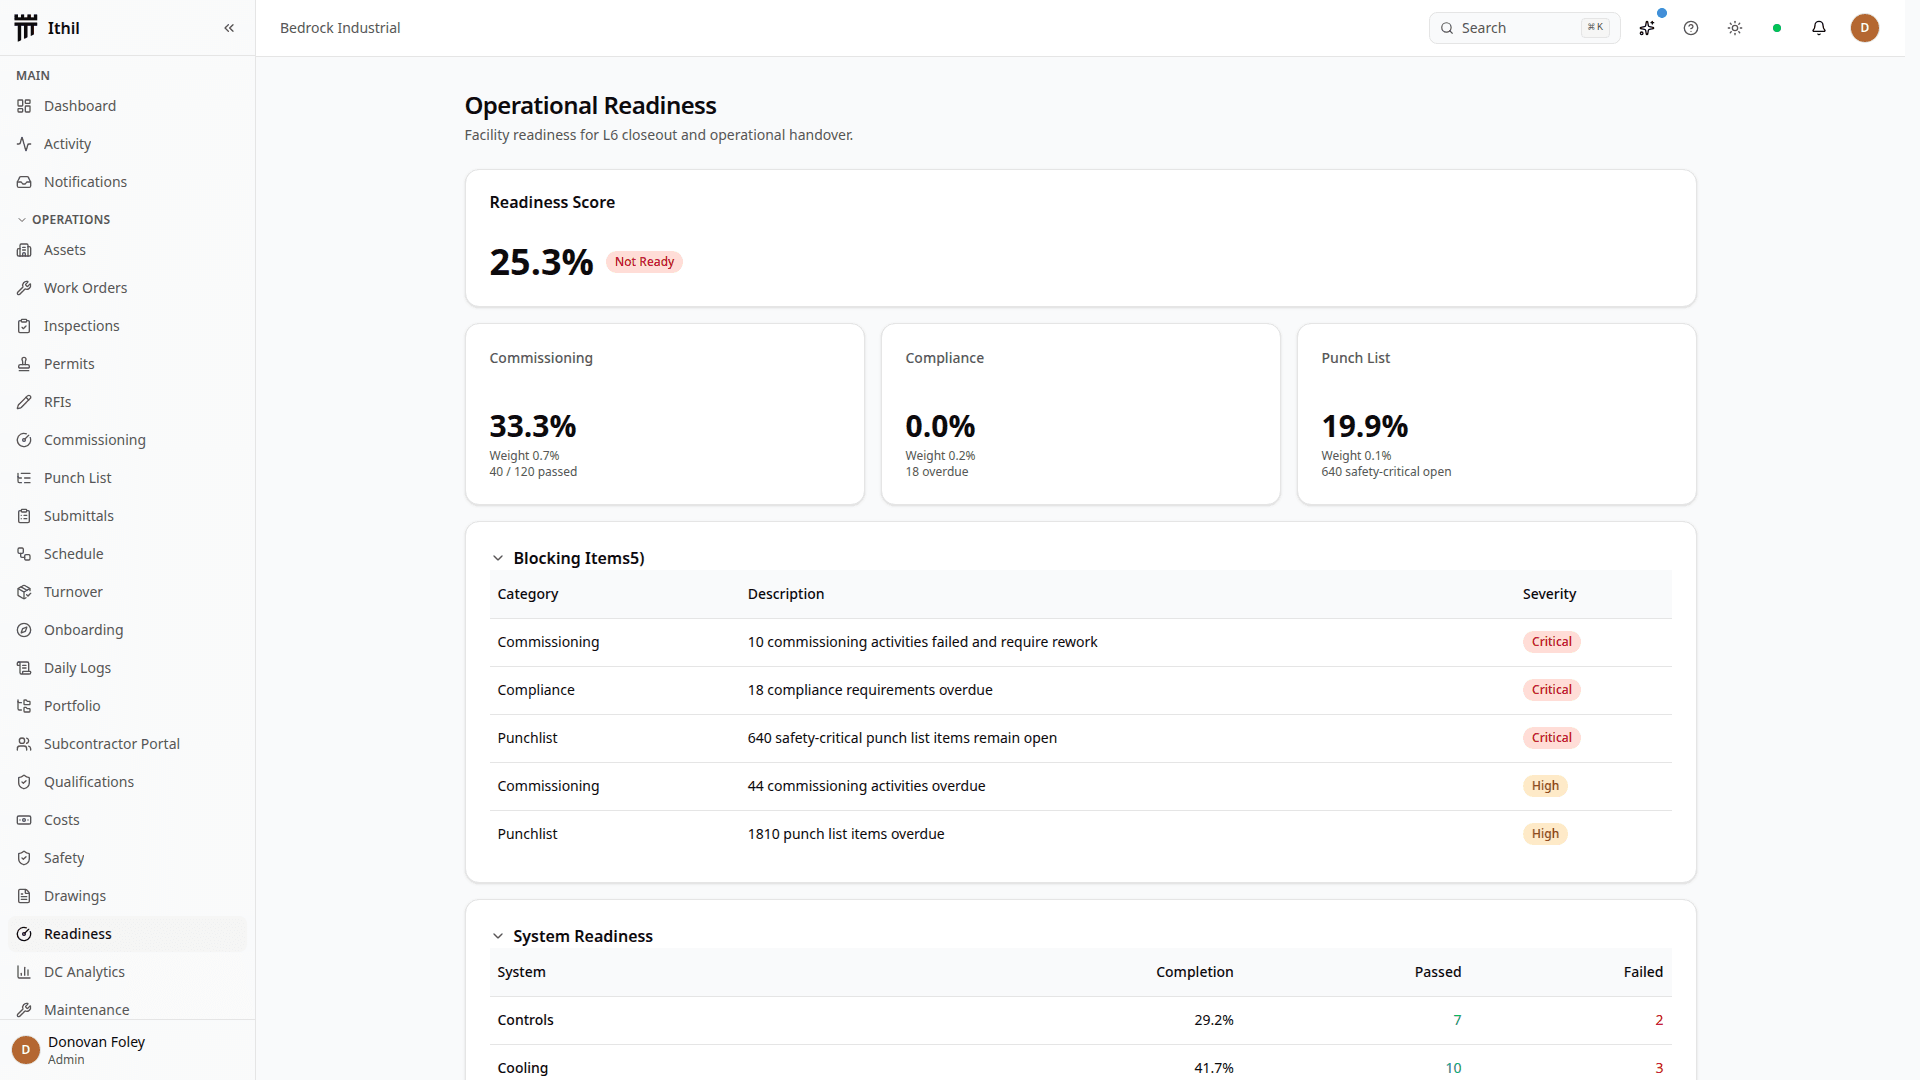This screenshot has width=1920, height=1080.
Task: Click the Severity column header
Action: 1549,594
